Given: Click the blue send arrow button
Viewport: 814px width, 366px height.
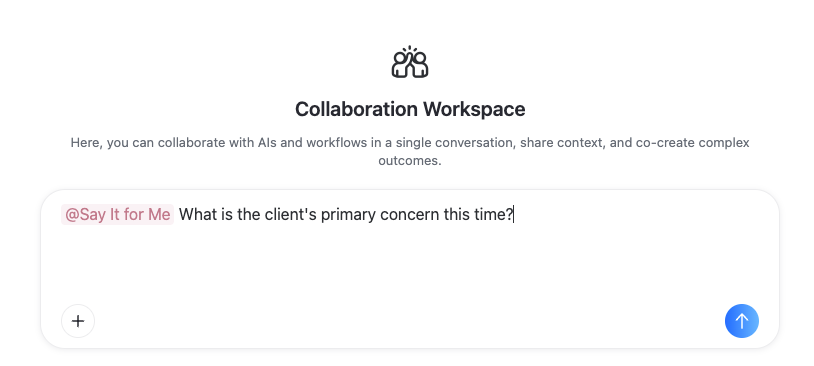Looking at the screenshot, I should (741, 321).
